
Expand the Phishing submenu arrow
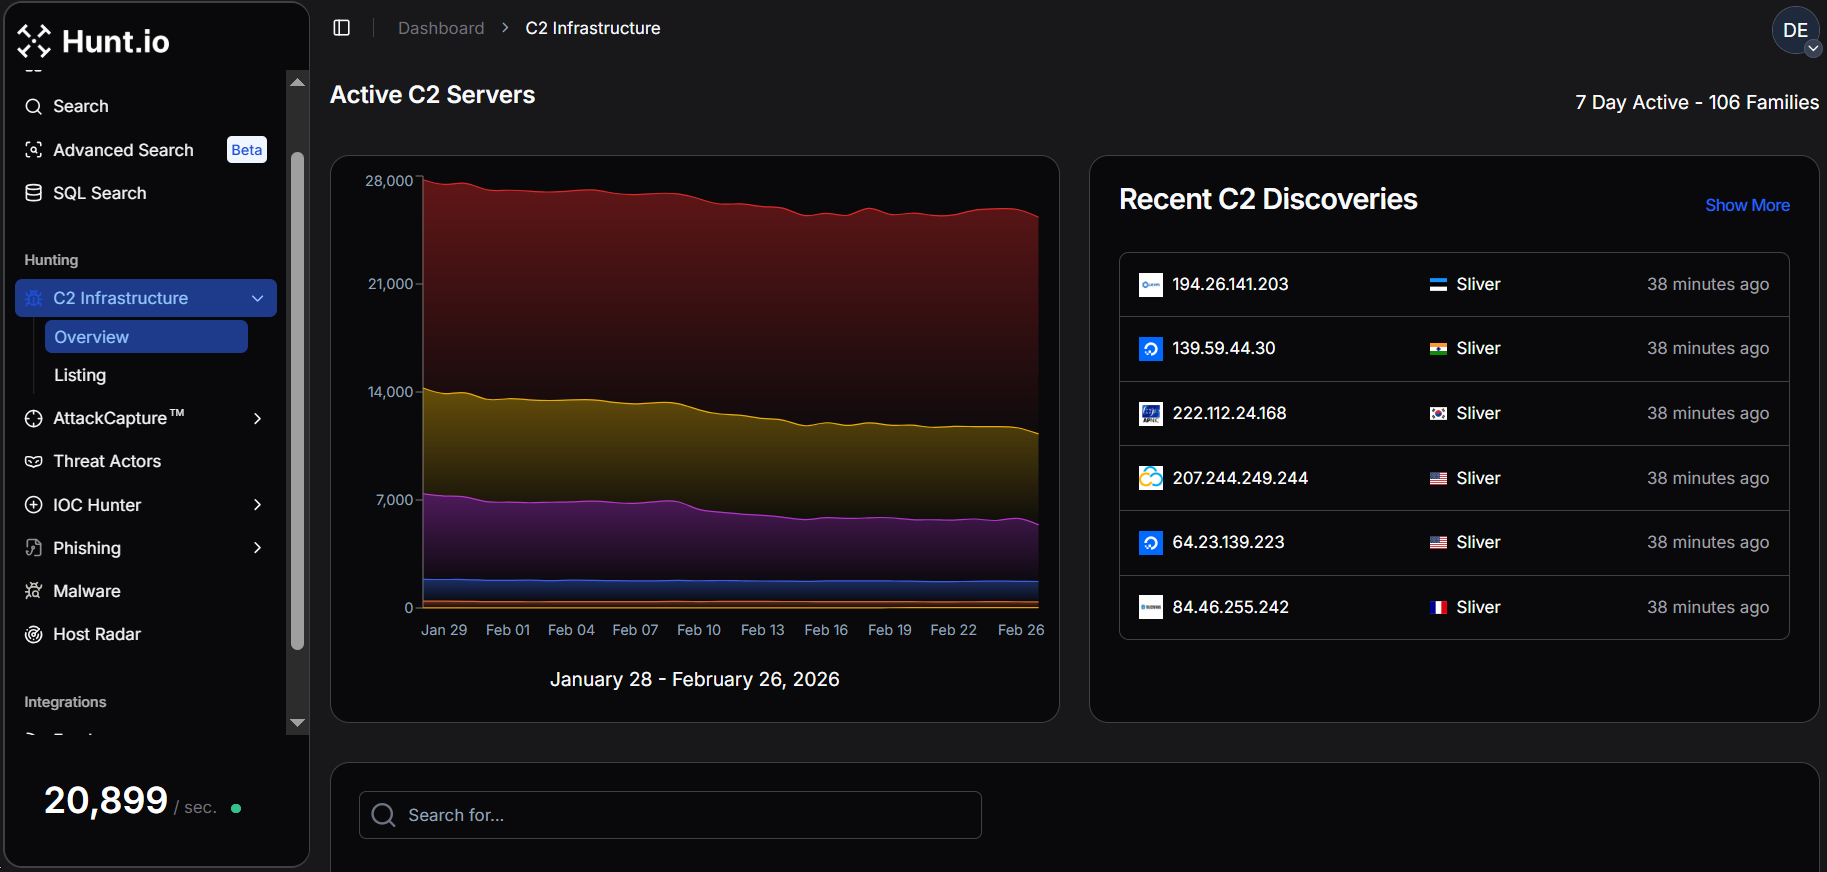(257, 548)
